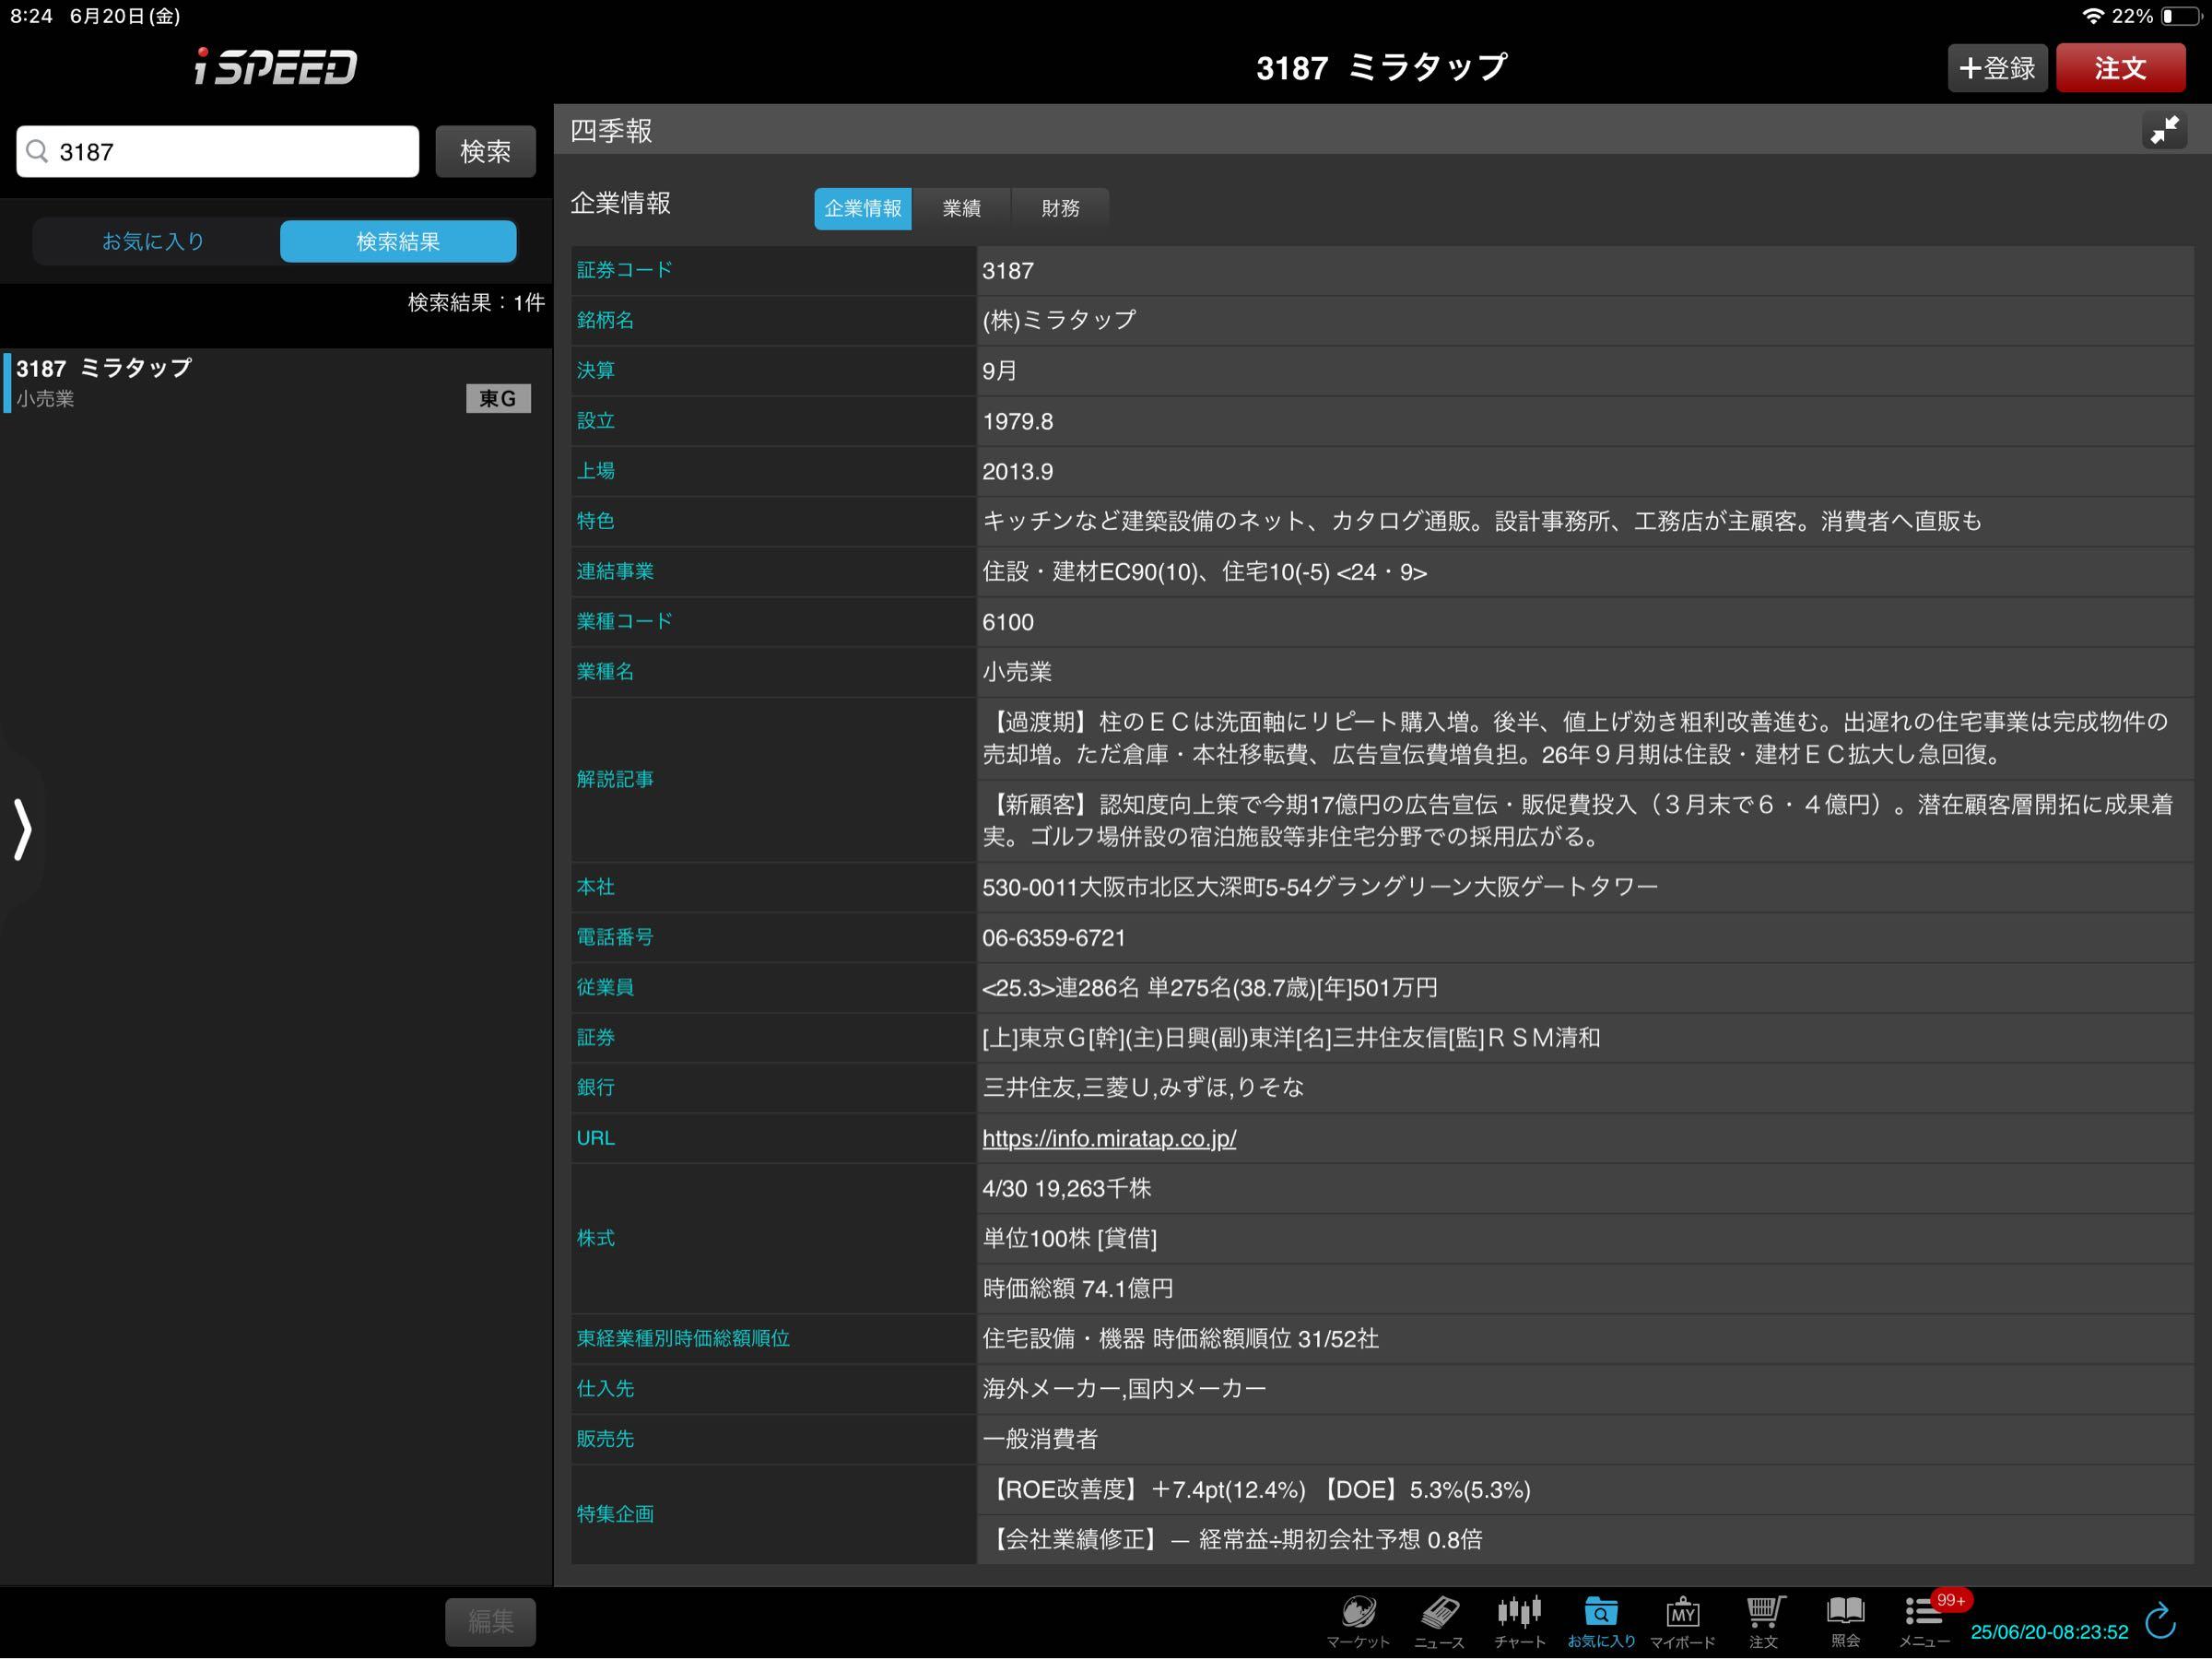Tap the search magnifier icon
The width and height of the screenshot is (2212, 1659).
[x=38, y=151]
